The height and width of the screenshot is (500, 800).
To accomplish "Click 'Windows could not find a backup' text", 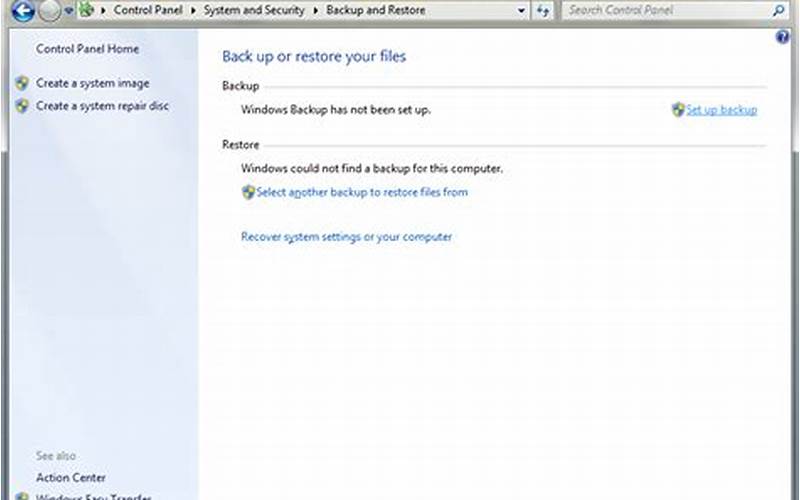I will (x=372, y=168).
